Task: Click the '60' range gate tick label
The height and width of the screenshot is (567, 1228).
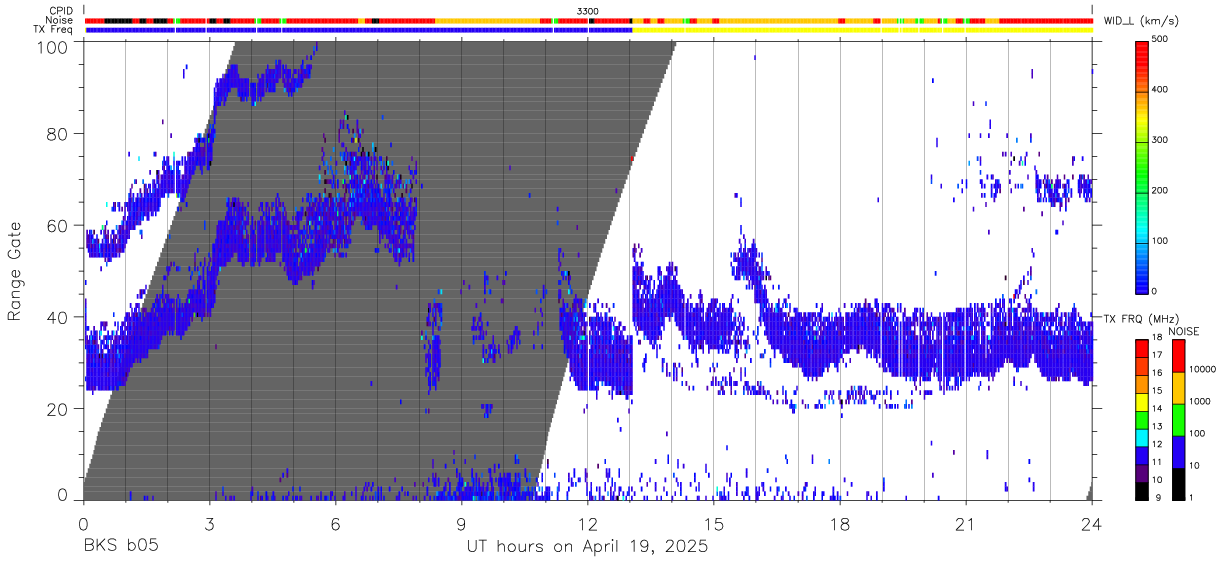Action: click(x=57, y=226)
